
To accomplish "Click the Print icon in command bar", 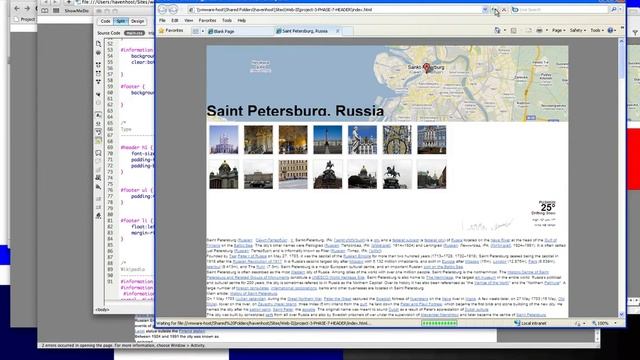I will coord(539,30).
